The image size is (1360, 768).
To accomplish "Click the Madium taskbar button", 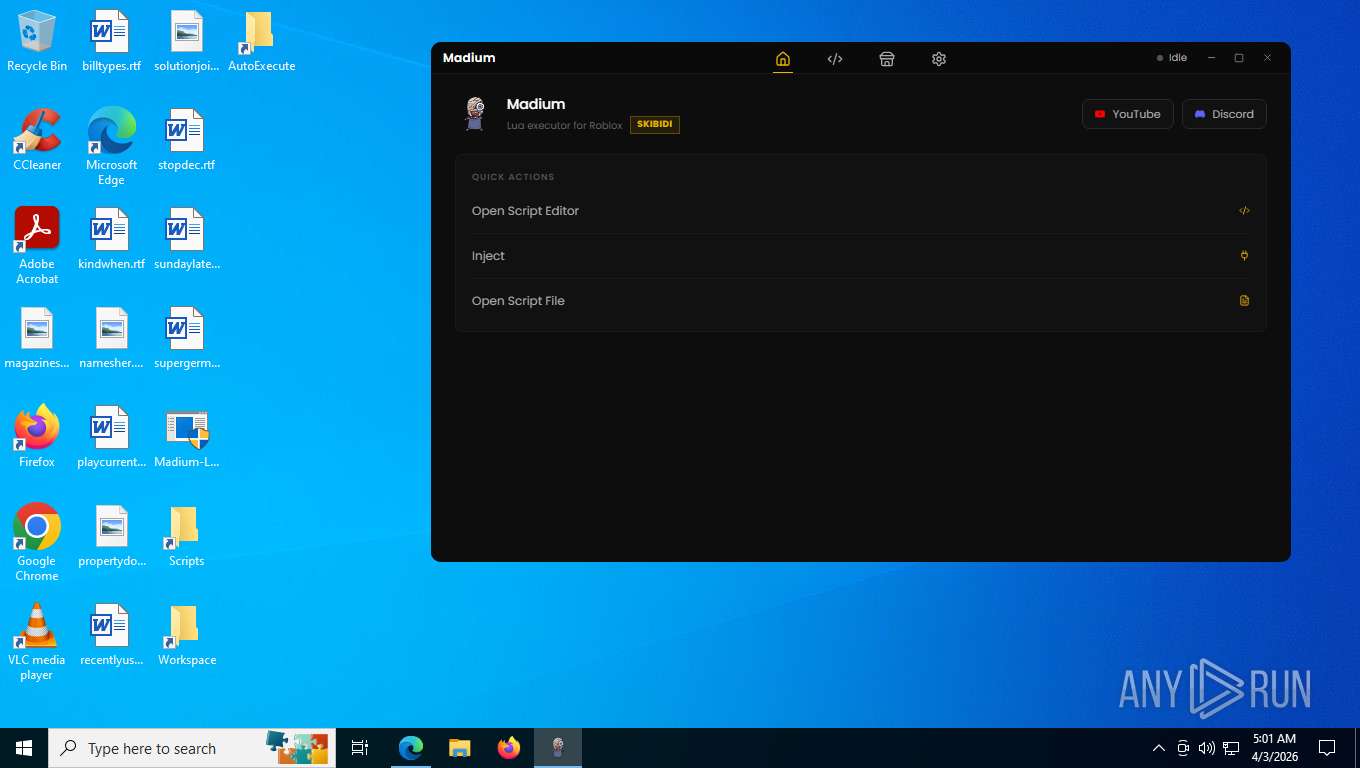I will point(558,748).
